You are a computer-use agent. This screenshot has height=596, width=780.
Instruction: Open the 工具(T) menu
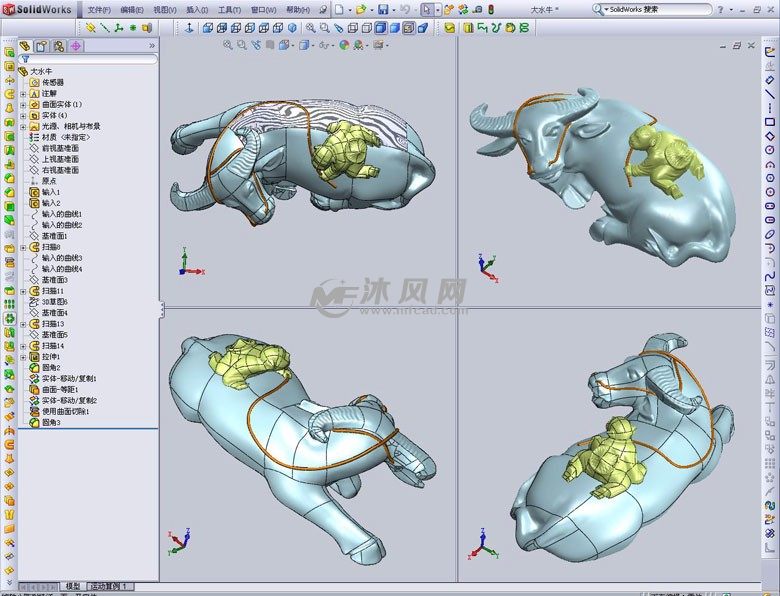(229, 9)
